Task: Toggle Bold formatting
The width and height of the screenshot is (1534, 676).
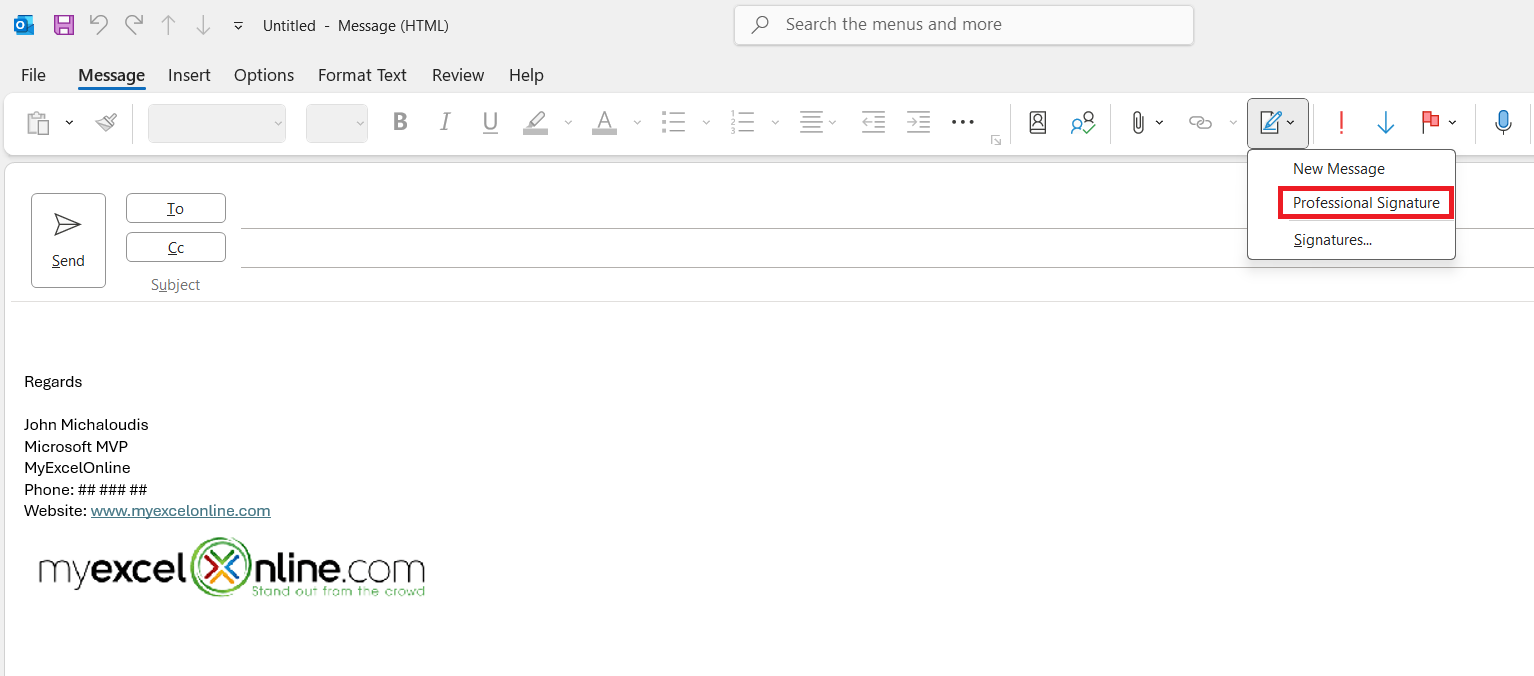Action: [400, 122]
